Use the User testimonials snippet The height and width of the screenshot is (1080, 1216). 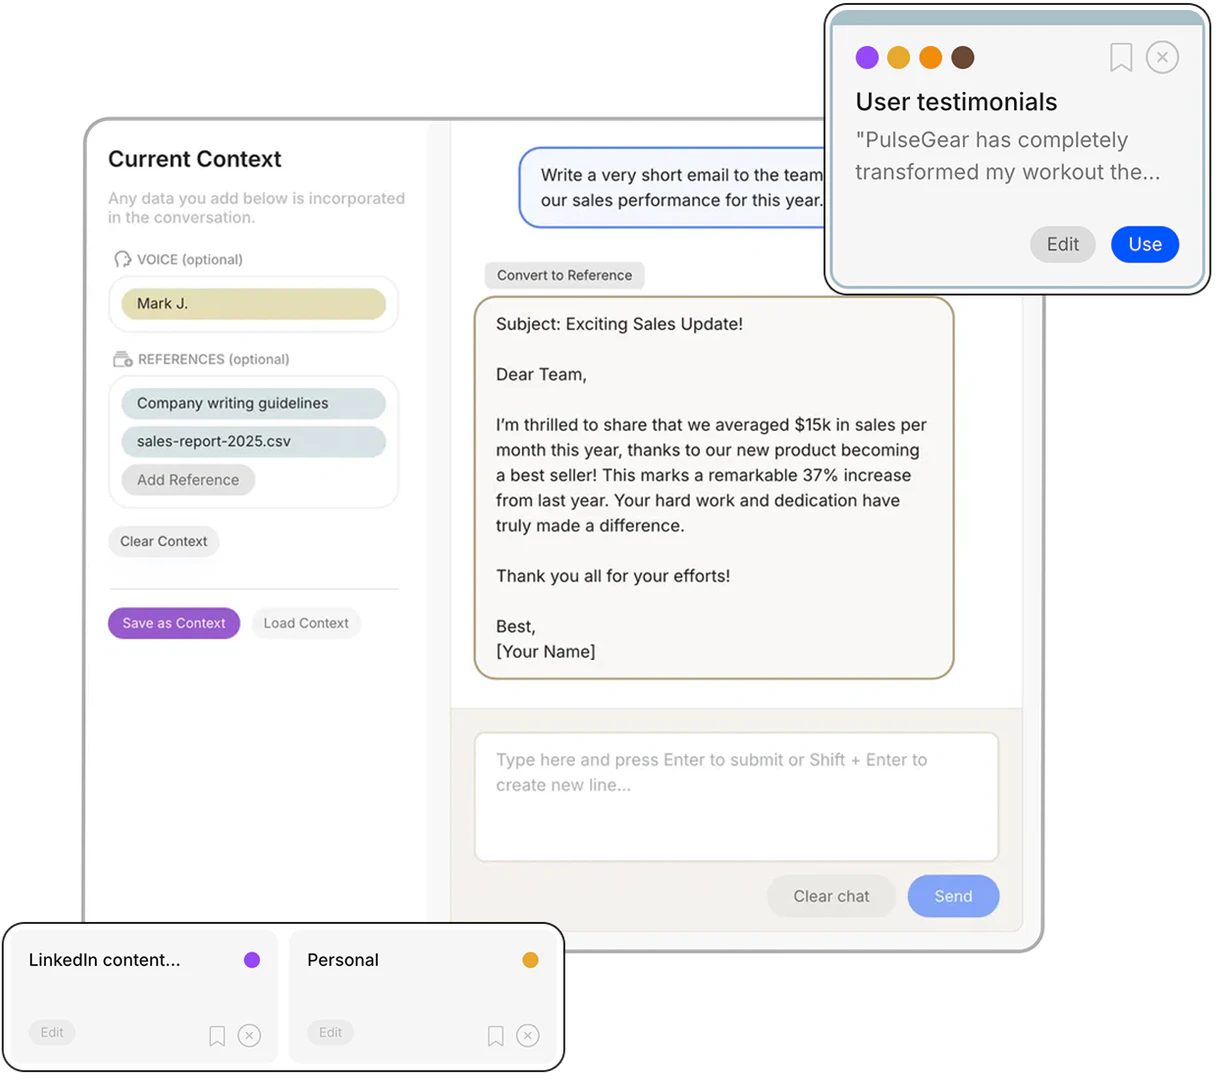pos(1144,244)
